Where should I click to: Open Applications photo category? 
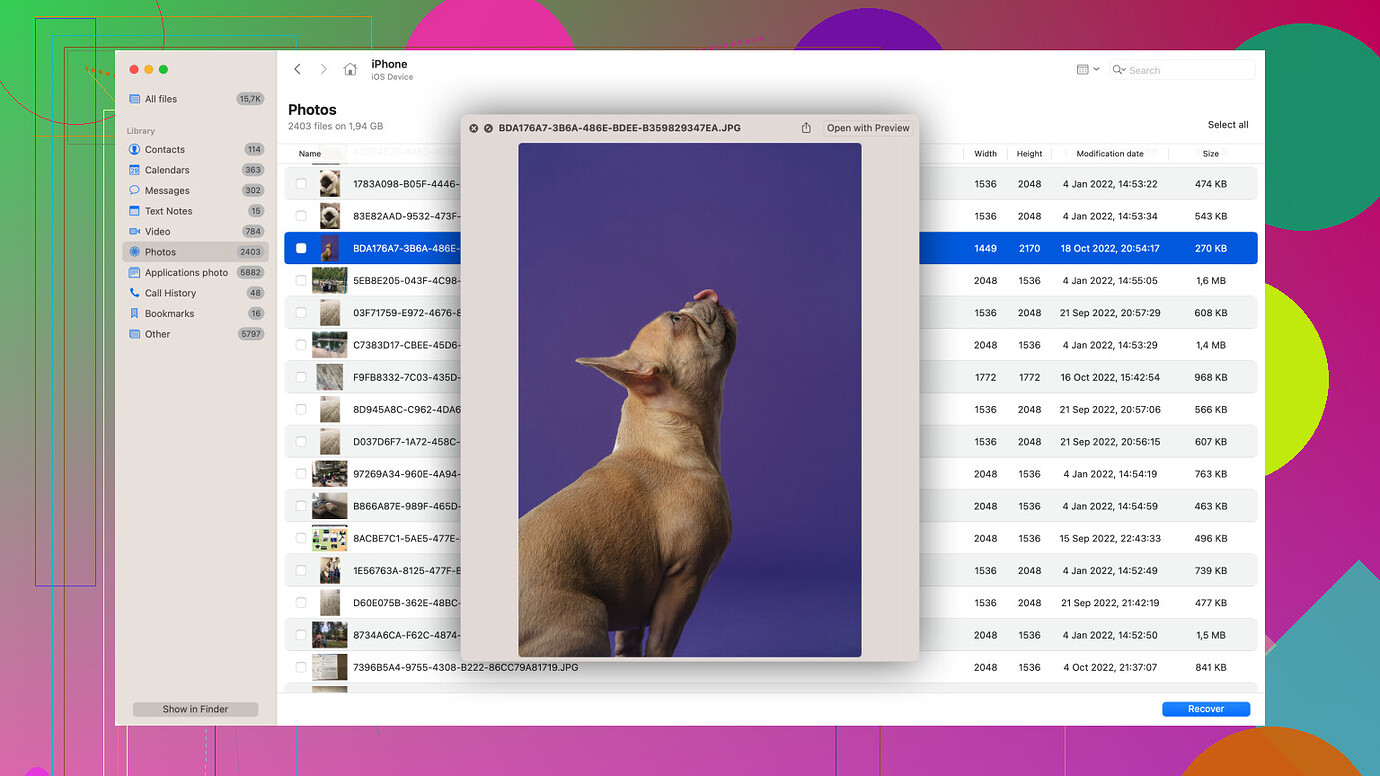(x=196, y=272)
